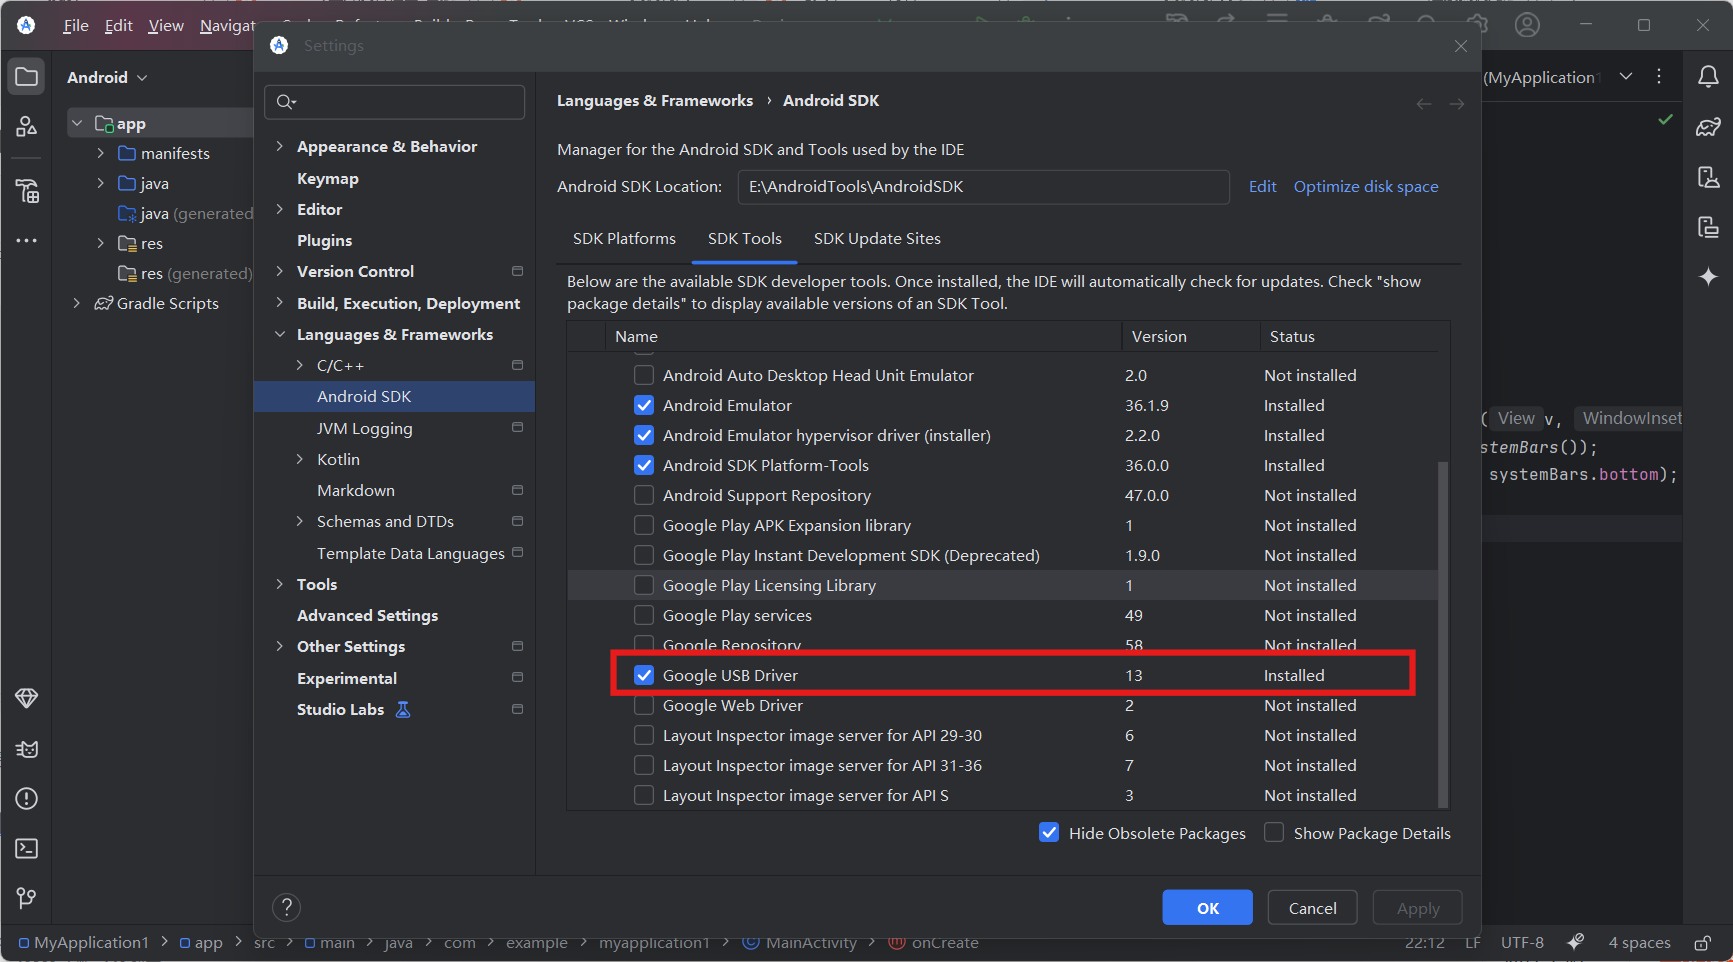Click the vertical ellipsis next to MyApplication
Screen dimensions: 1733x962
(x=1659, y=76)
